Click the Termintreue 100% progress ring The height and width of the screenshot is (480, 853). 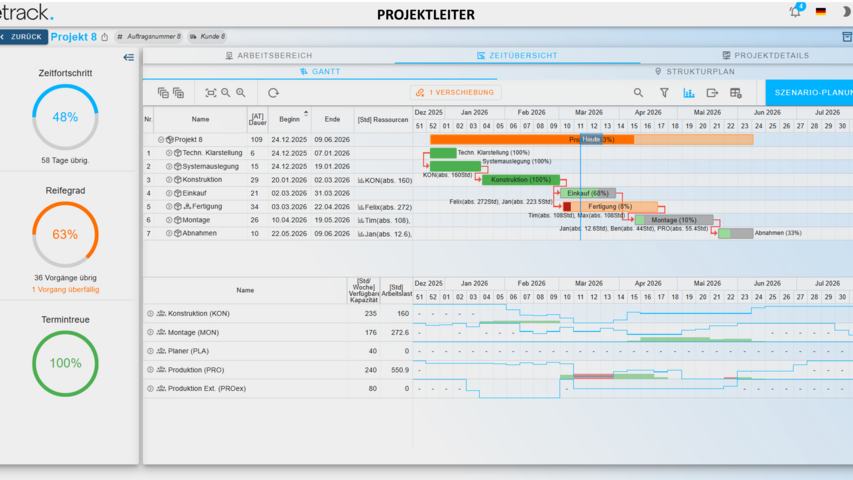point(65,364)
